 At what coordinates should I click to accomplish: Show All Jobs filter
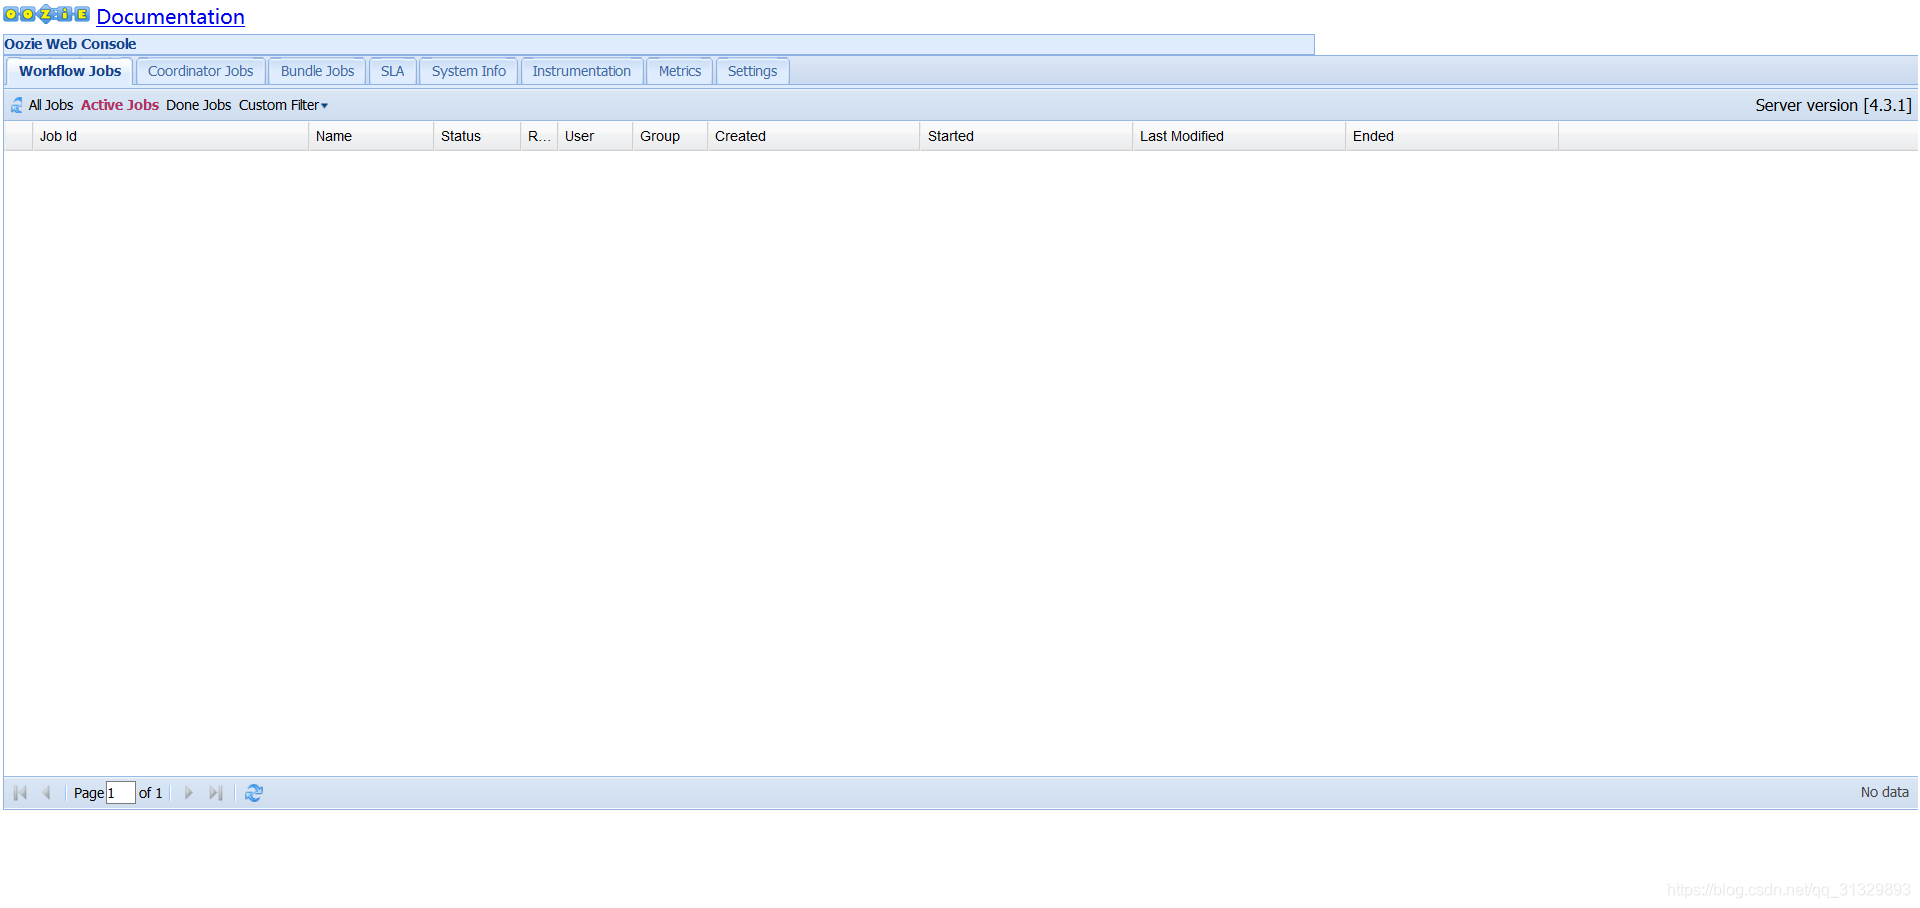pyautogui.click(x=51, y=105)
